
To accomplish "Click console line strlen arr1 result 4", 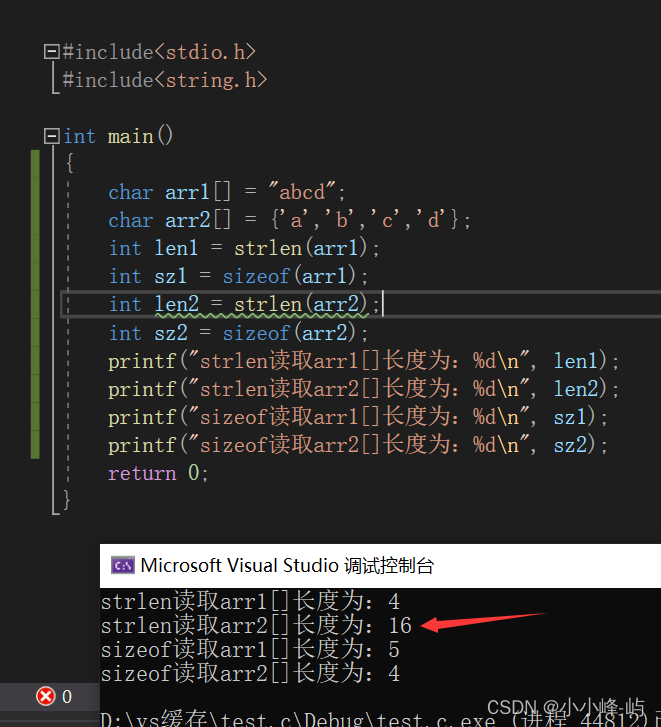I will tap(250, 601).
